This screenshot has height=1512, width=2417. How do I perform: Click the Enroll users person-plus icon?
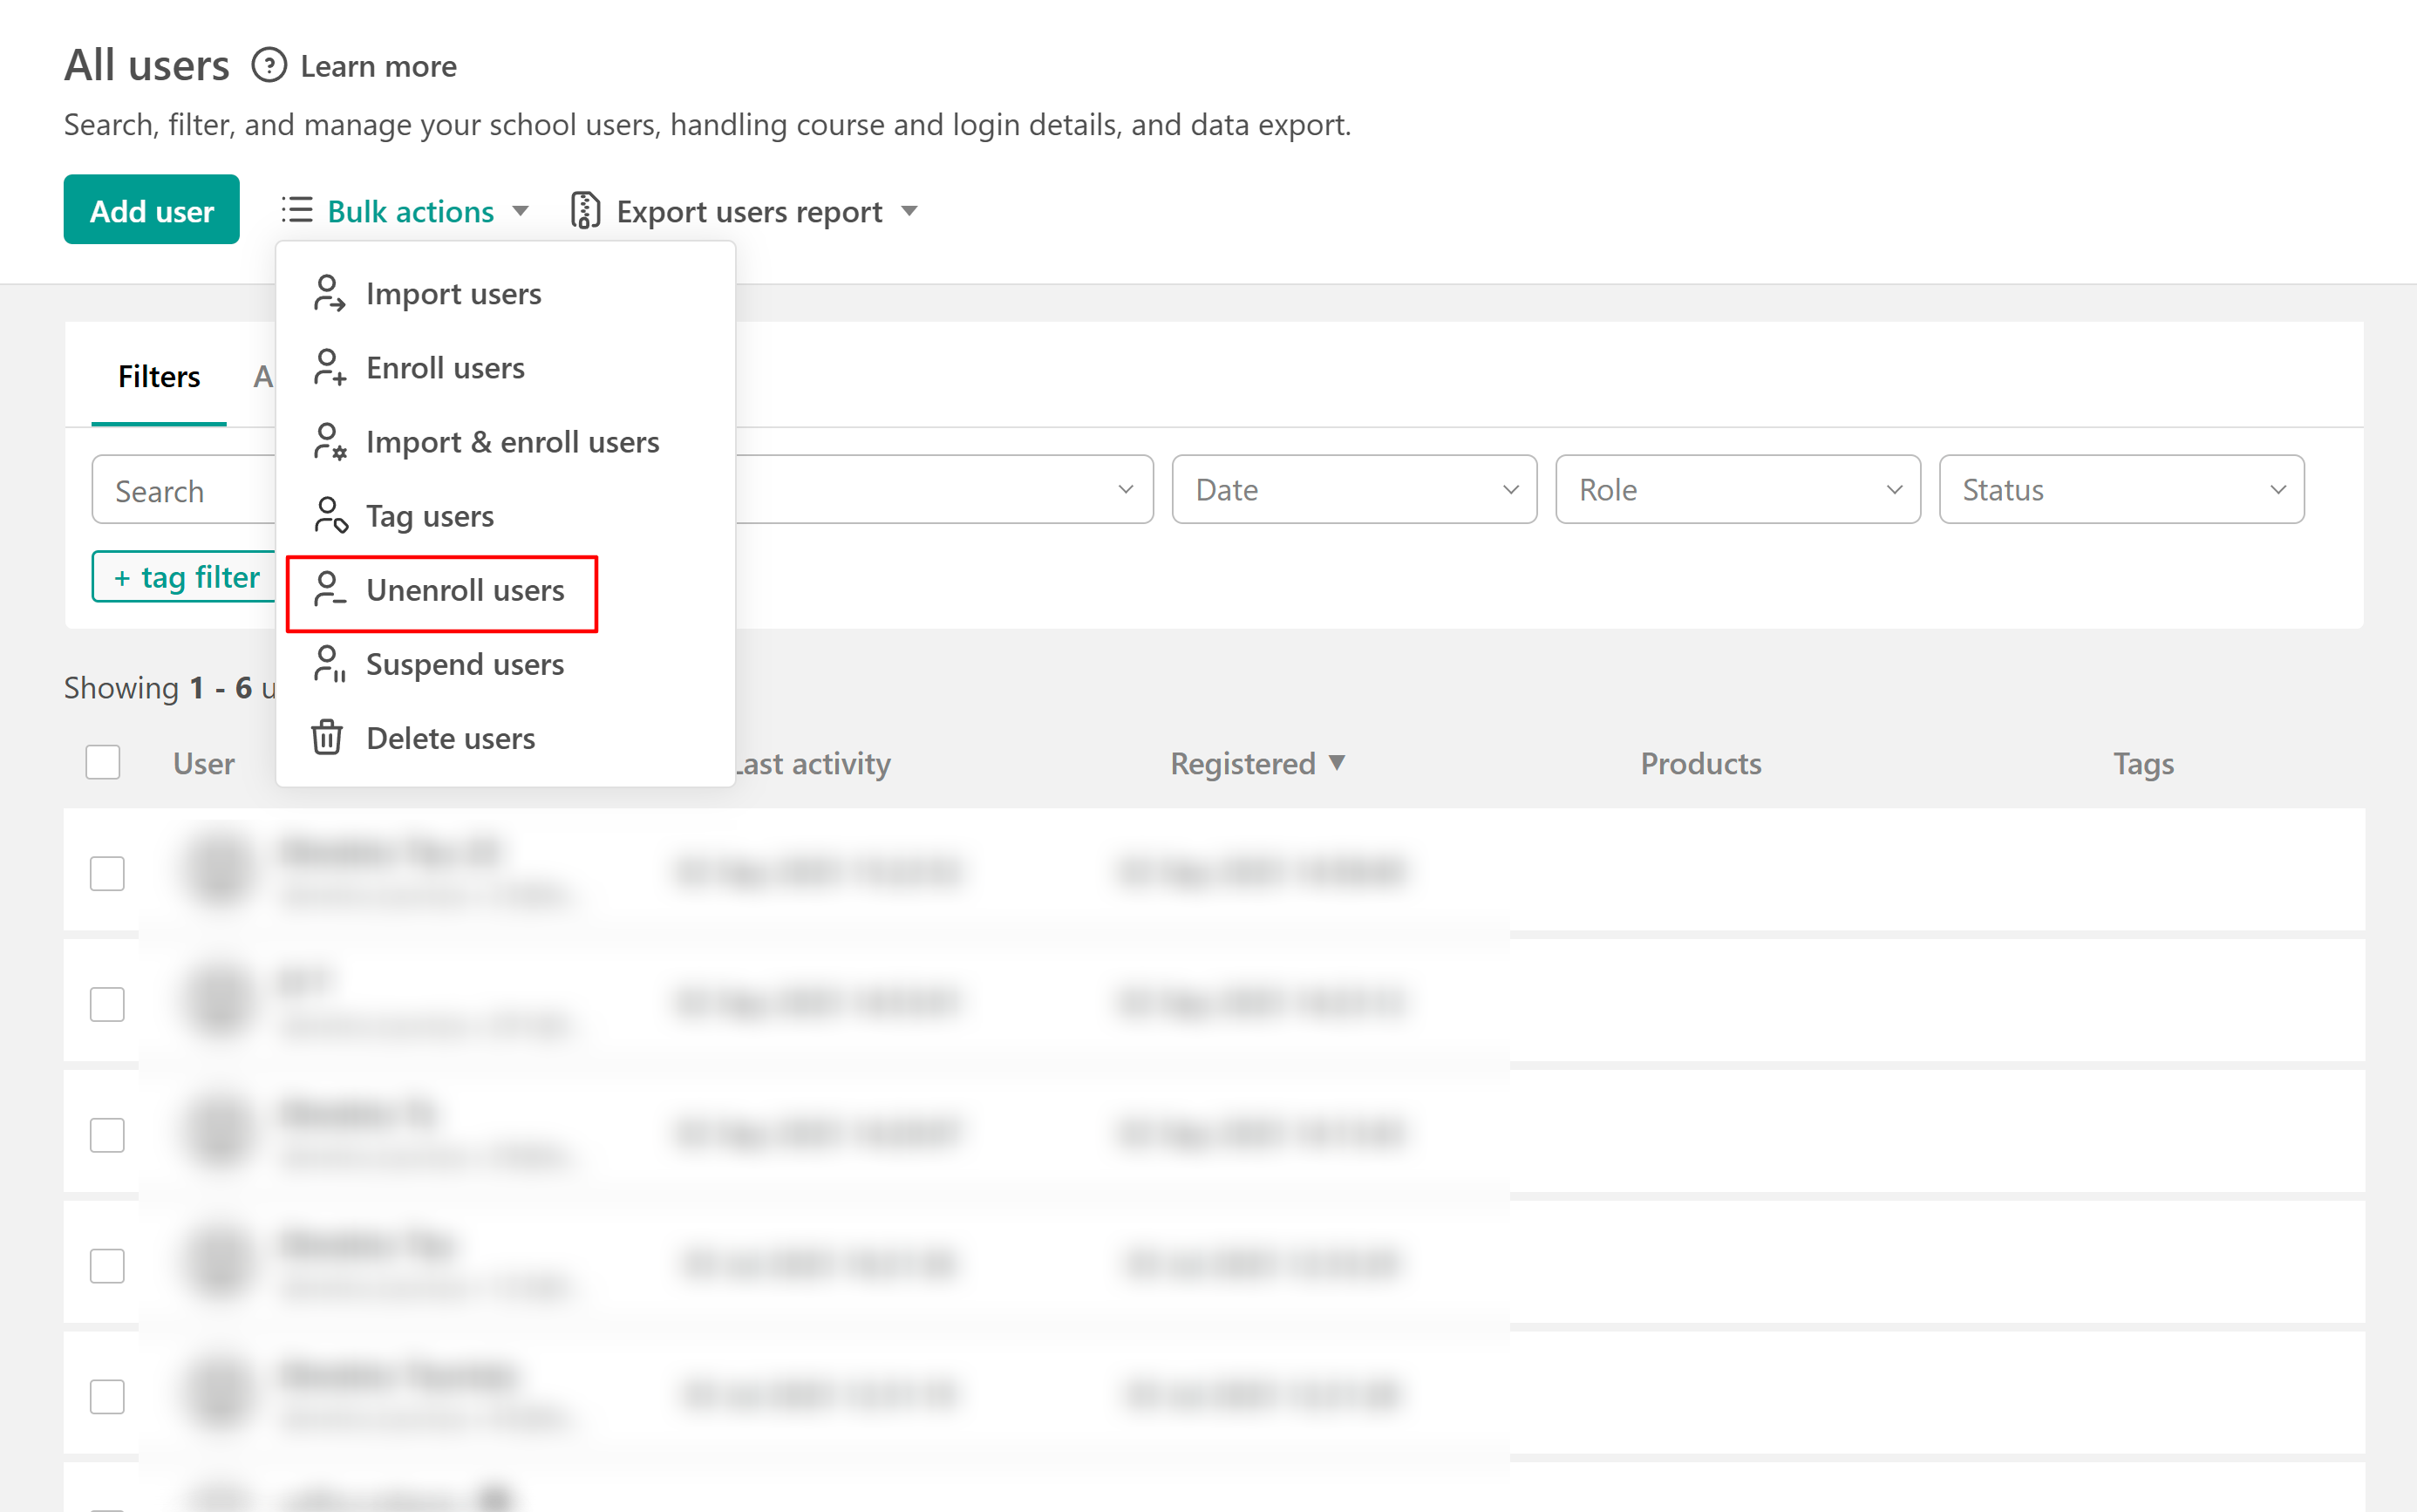pyautogui.click(x=328, y=368)
